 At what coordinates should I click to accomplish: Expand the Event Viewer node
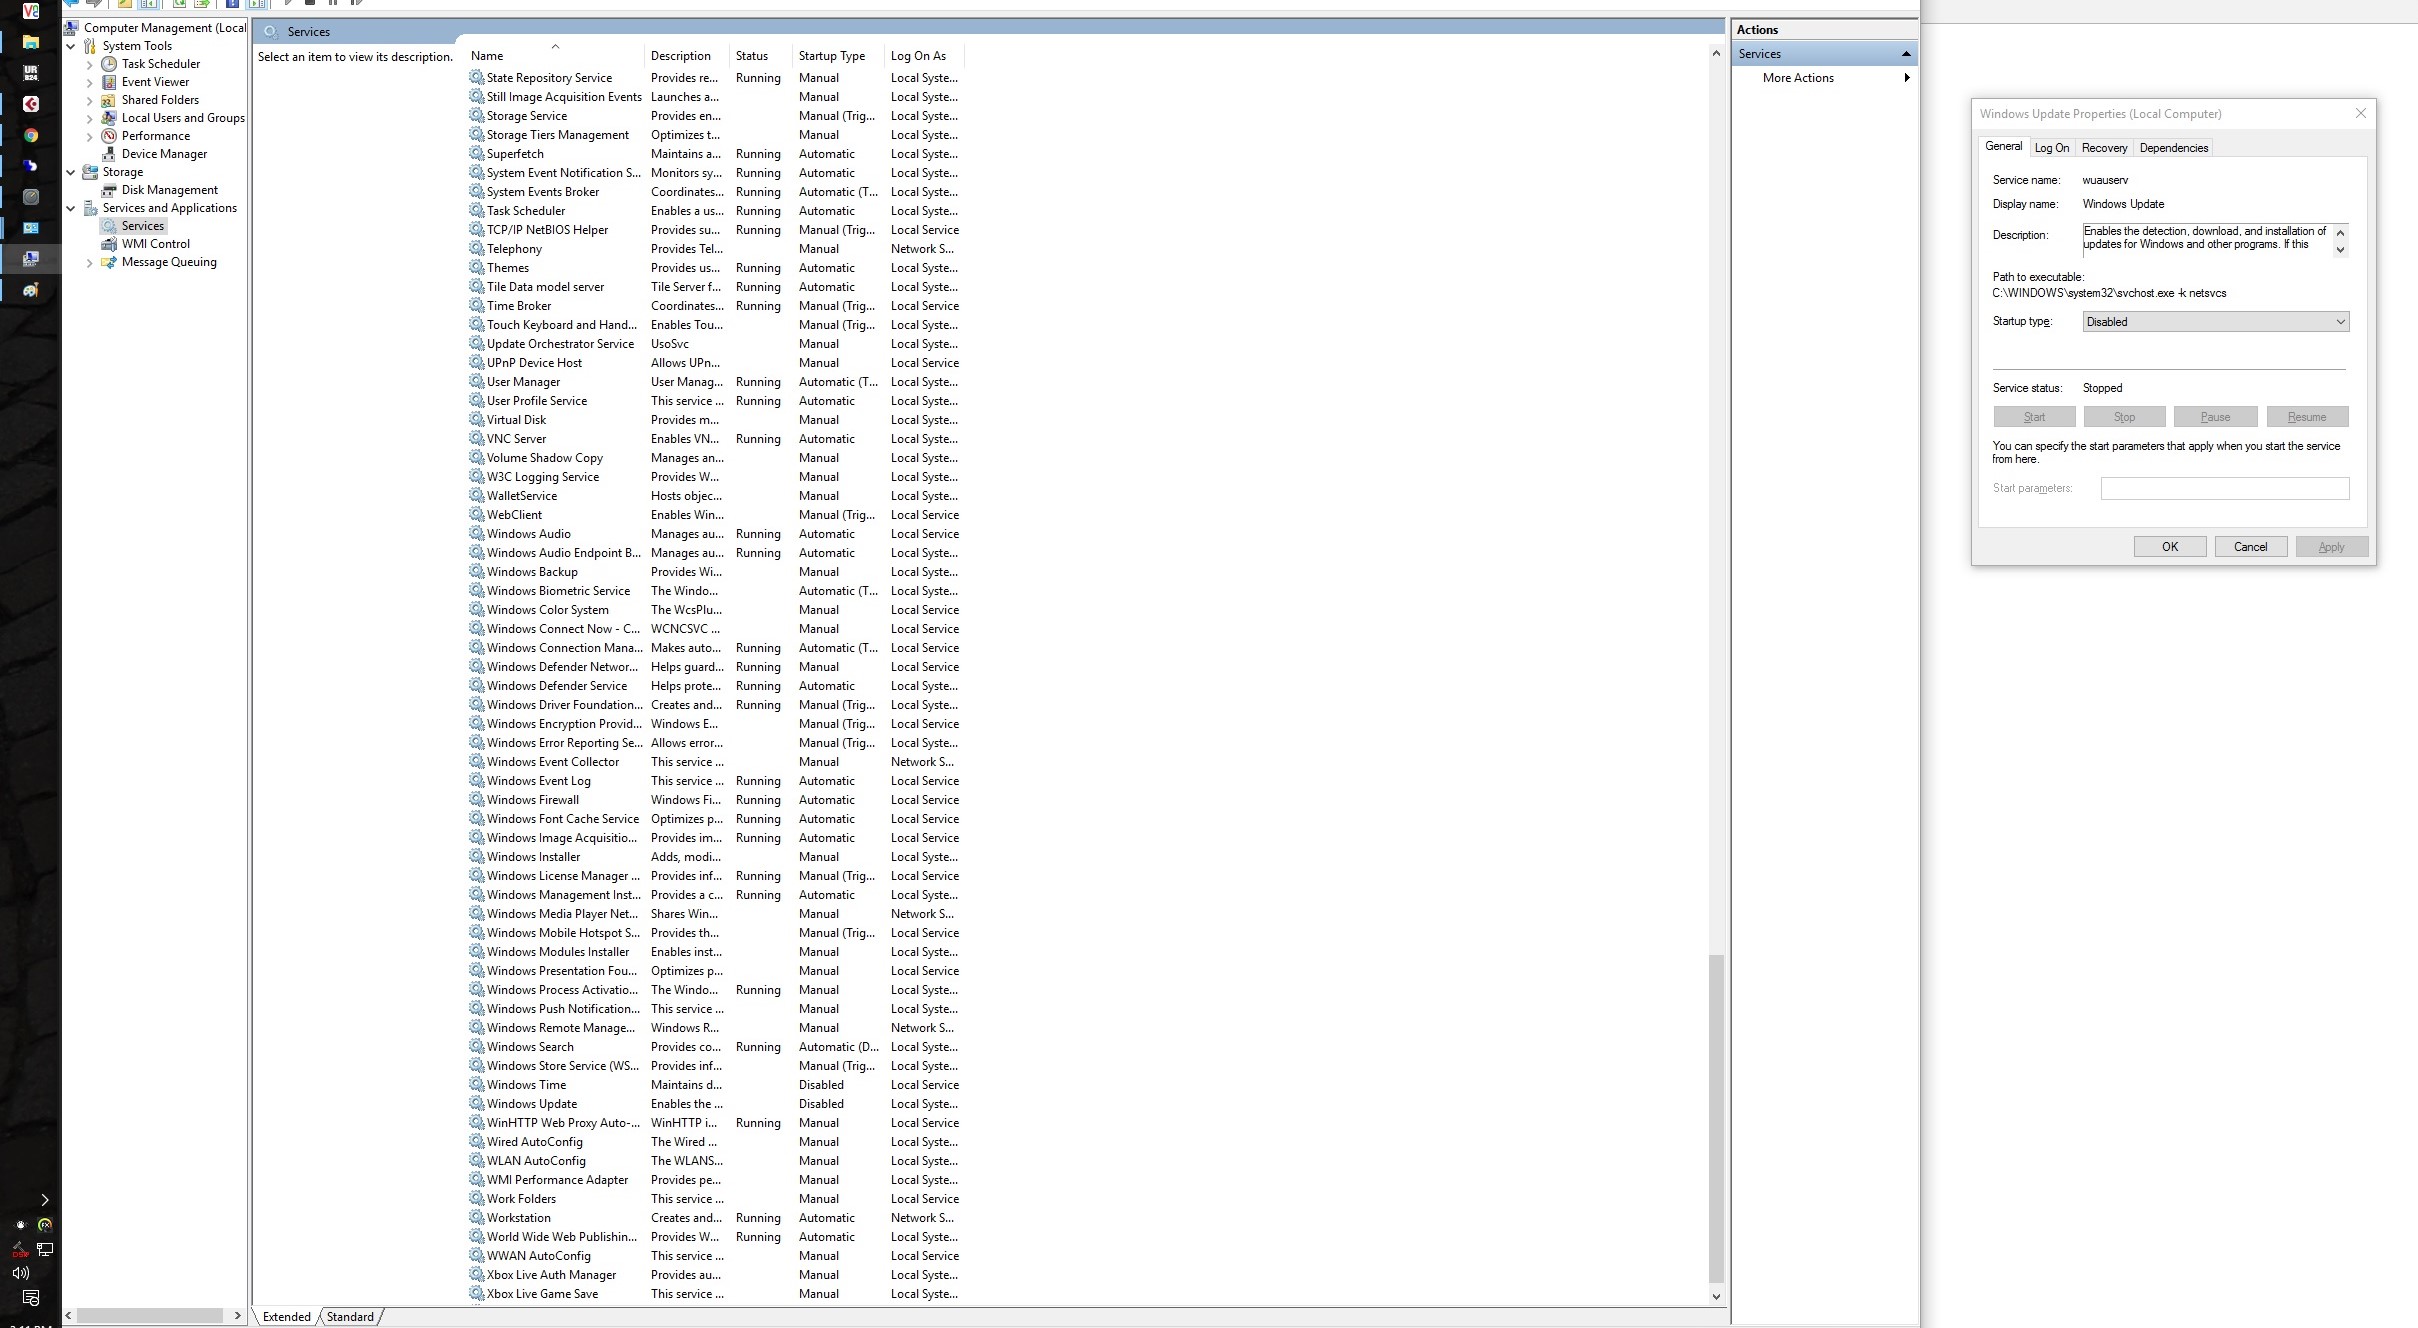(x=90, y=82)
